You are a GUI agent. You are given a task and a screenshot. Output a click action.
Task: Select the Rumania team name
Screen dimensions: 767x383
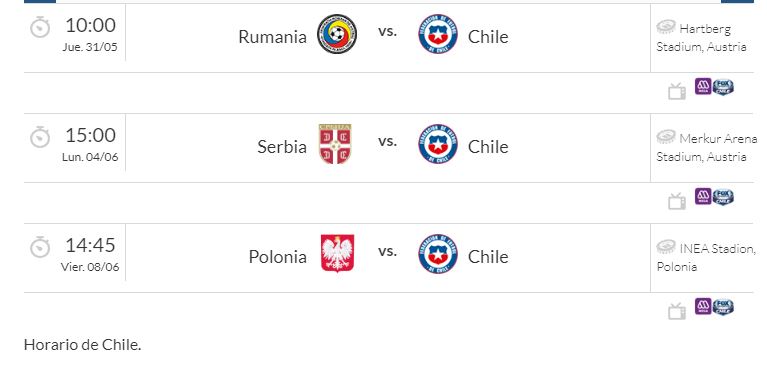[x=272, y=37]
